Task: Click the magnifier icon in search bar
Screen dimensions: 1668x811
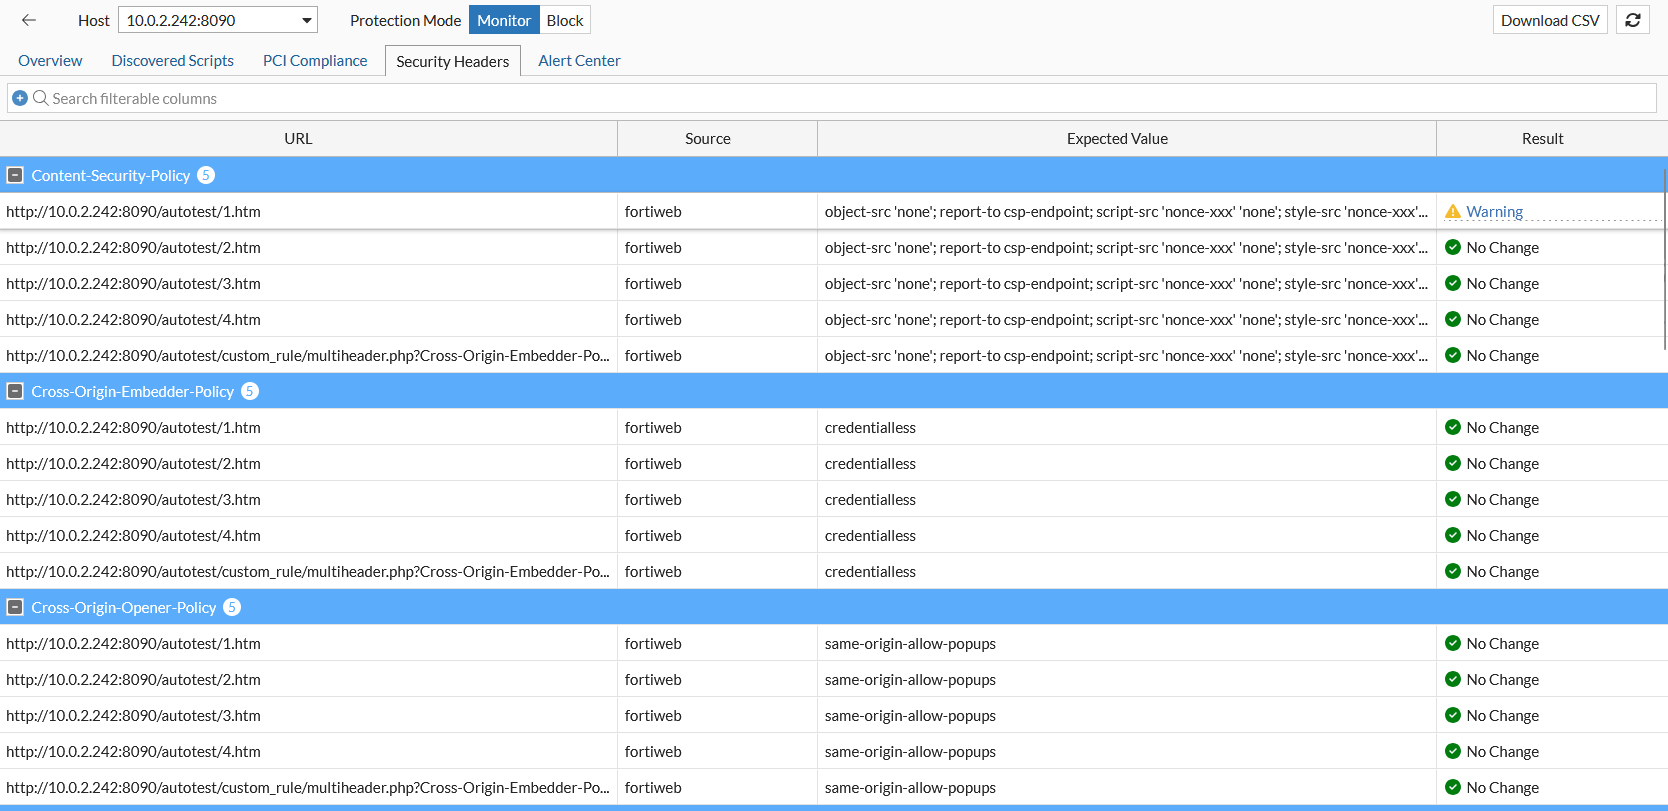Action: (x=41, y=98)
